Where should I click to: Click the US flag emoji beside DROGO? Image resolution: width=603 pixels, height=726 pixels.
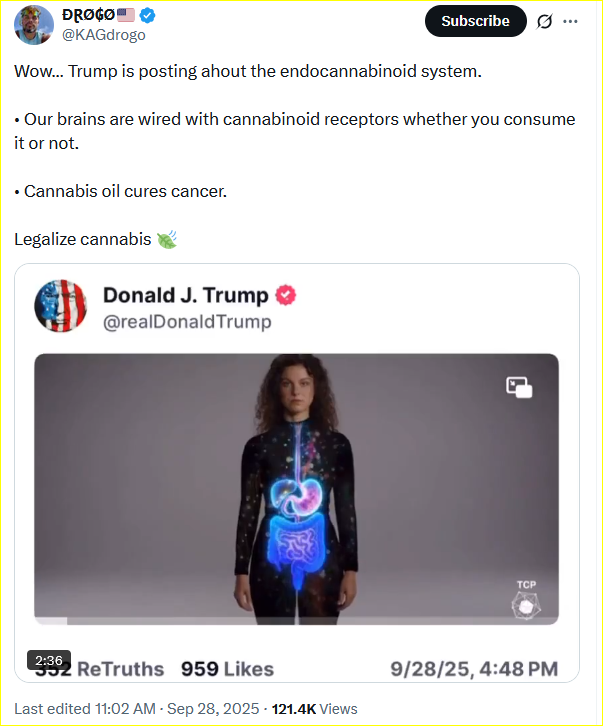coord(126,15)
